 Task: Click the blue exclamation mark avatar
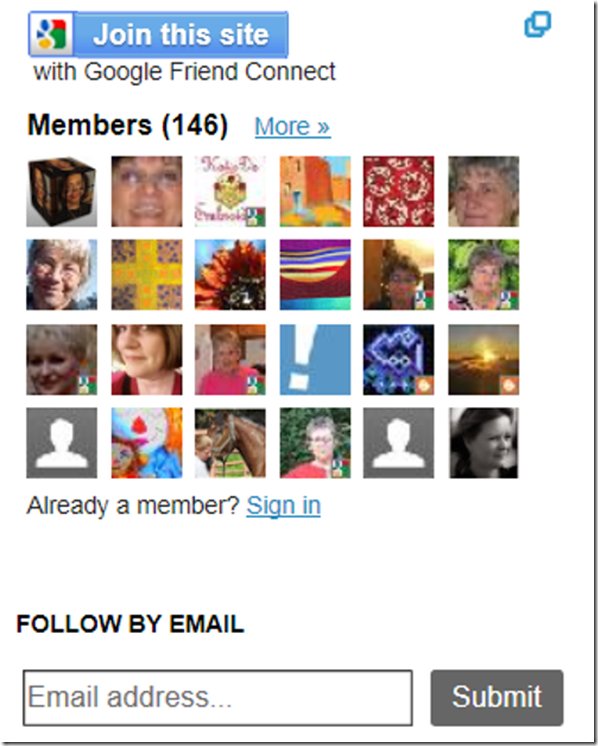point(315,360)
